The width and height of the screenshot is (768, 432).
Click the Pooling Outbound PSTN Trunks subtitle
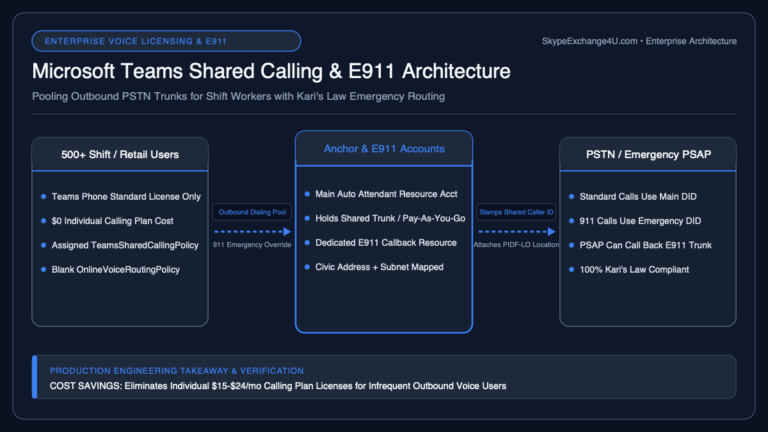point(238,96)
